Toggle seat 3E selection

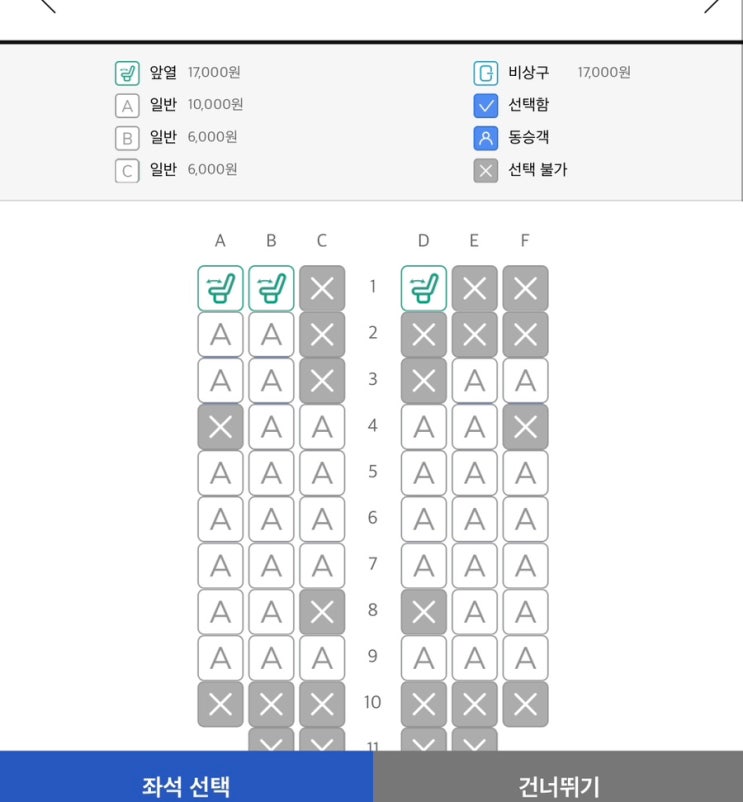(475, 380)
